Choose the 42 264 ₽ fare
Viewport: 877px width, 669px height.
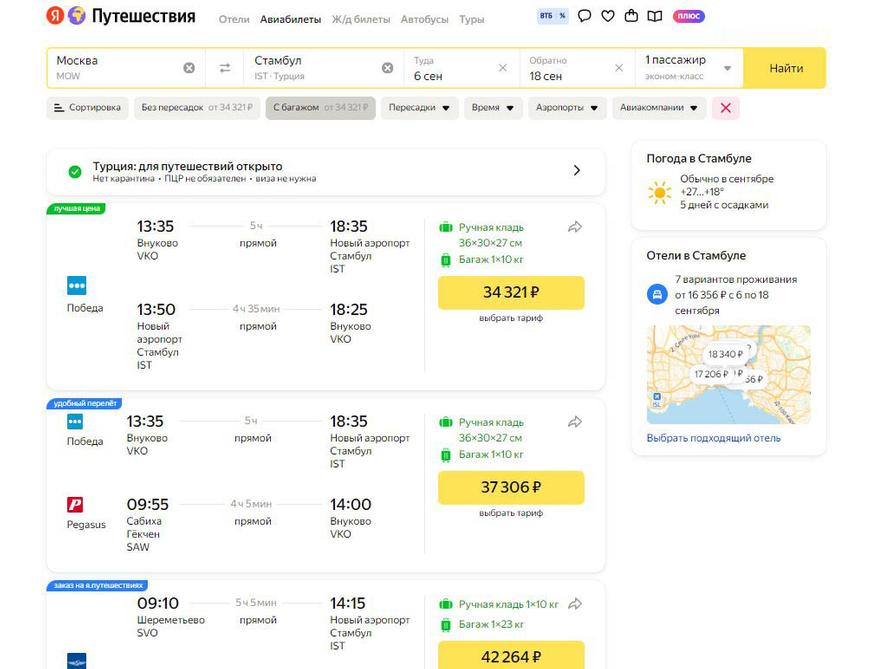point(511,655)
